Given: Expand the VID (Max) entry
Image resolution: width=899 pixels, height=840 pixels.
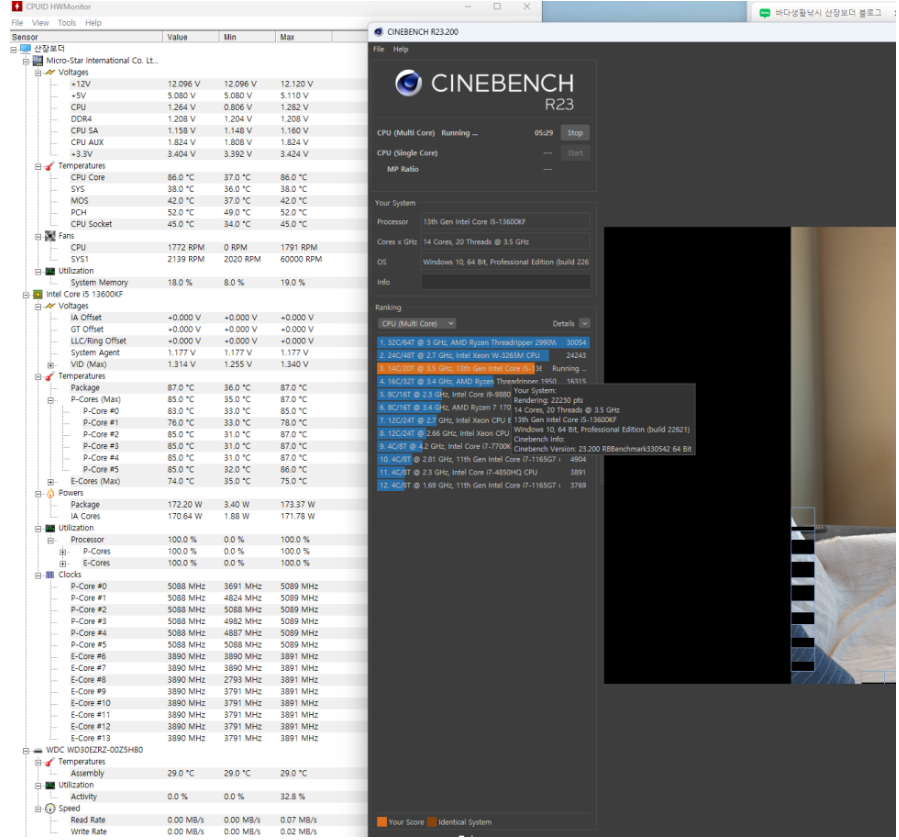Looking at the screenshot, I should pyautogui.click(x=50, y=365).
